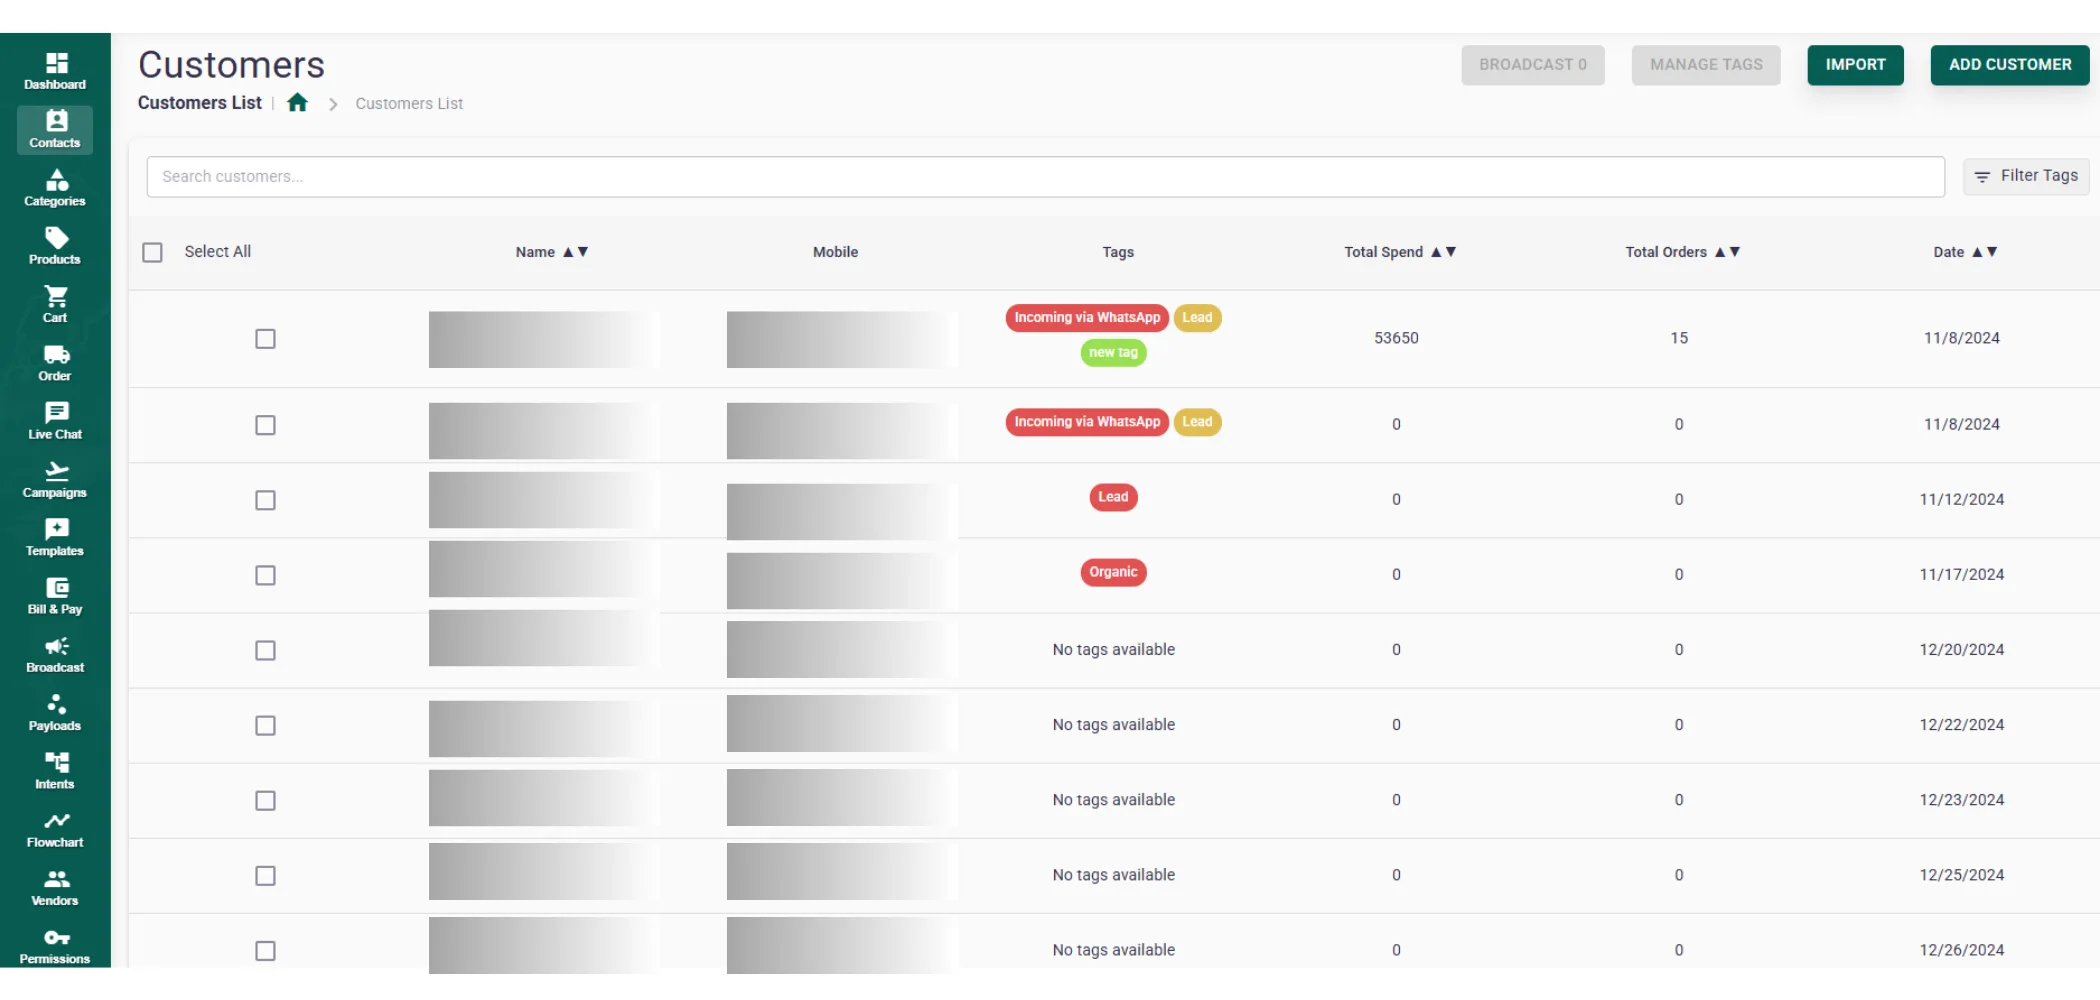This screenshot has width=2100, height=1000.
Task: Tick the Select All checkbox
Action: click(152, 252)
